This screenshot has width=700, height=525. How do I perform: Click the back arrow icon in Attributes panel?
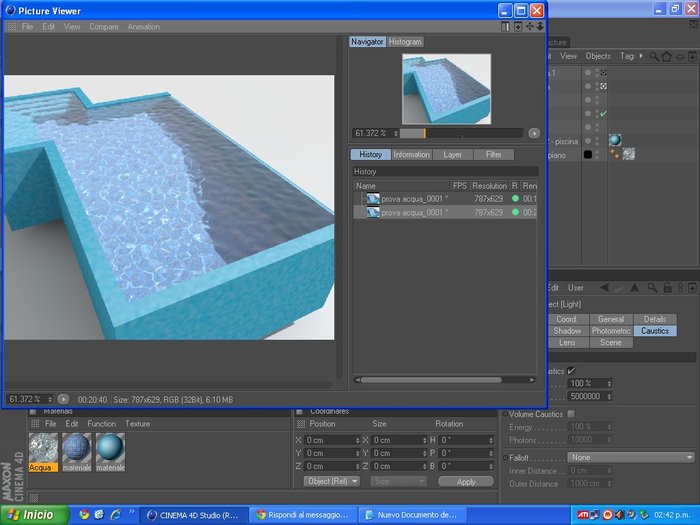coord(604,288)
